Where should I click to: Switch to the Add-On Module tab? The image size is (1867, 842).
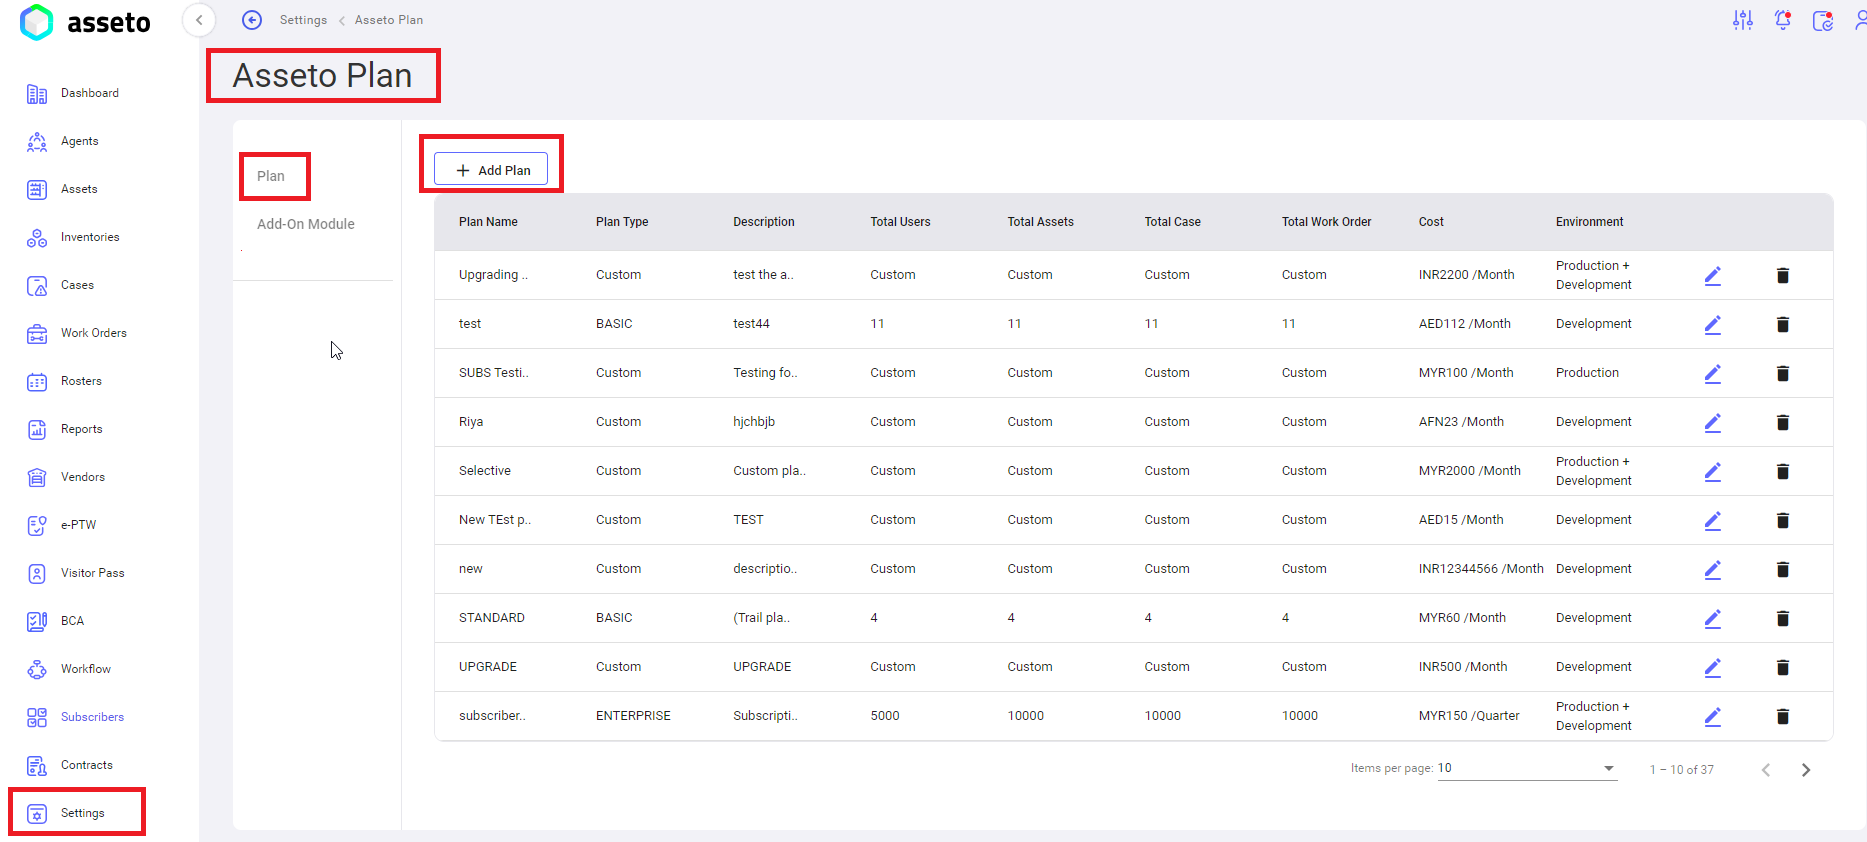pyautogui.click(x=305, y=224)
